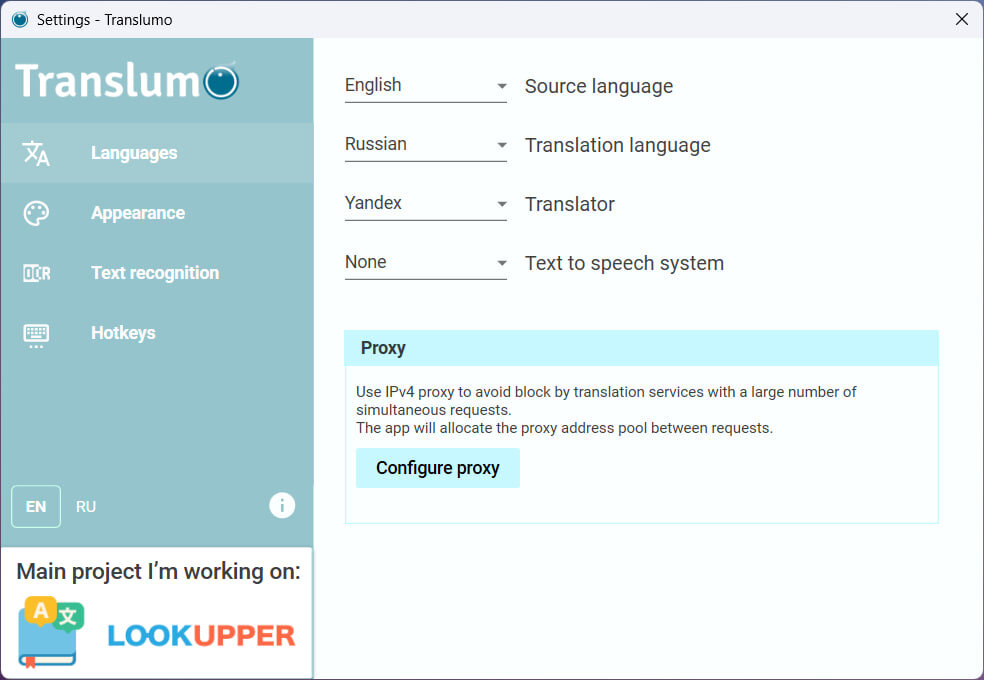
Task: Close the Settings window
Action: click(961, 19)
